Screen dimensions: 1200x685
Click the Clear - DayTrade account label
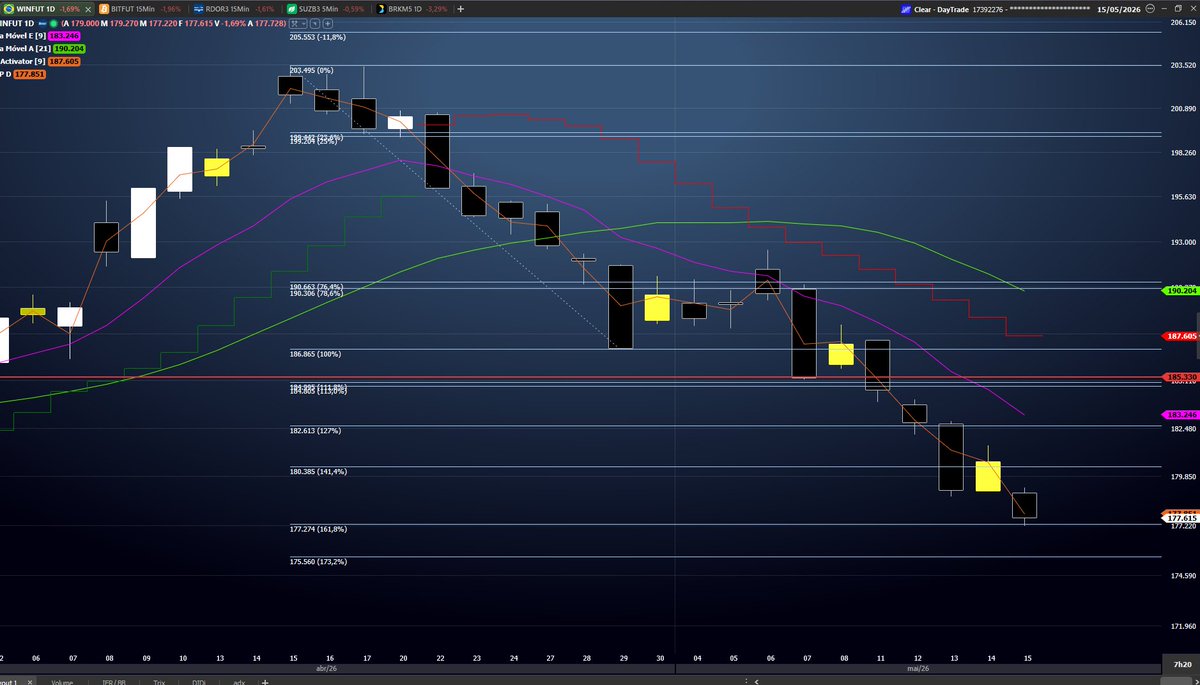[942, 8]
